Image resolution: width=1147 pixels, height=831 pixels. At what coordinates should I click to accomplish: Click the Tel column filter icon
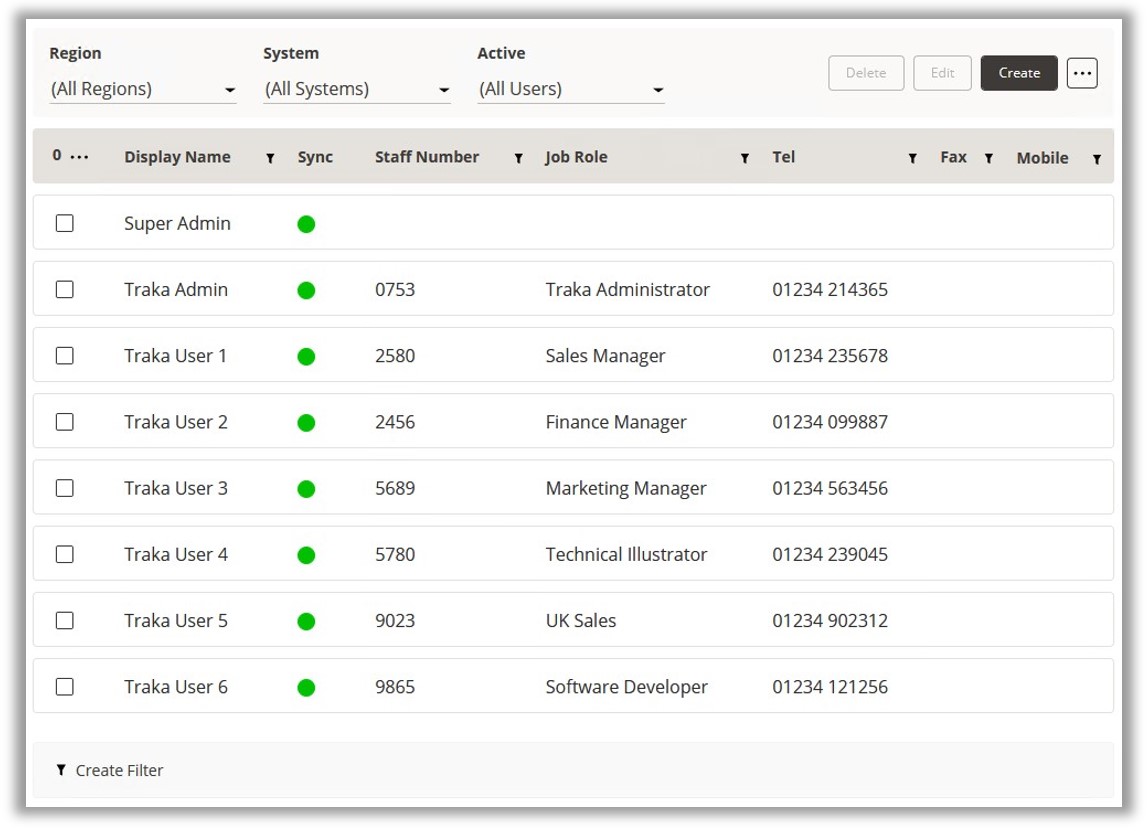(x=912, y=158)
